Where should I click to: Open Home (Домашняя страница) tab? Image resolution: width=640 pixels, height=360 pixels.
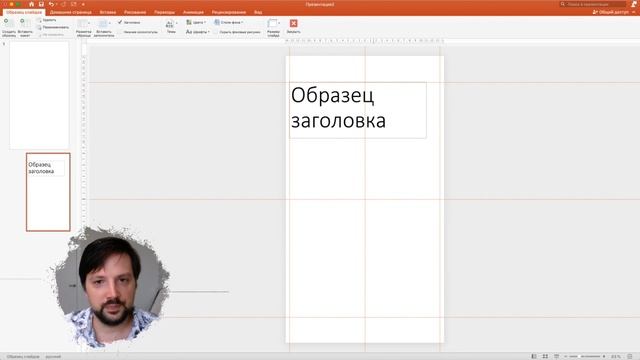(71, 12)
